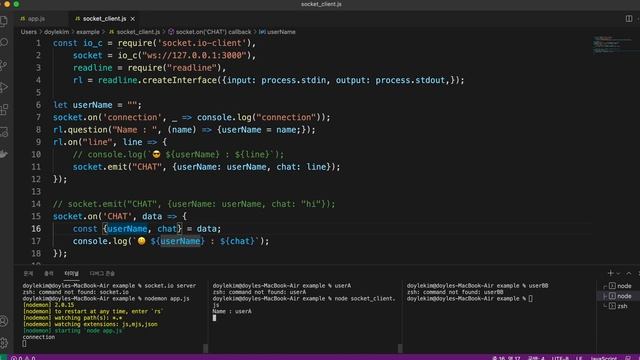This screenshot has height=360, width=640.
Task: Open the Docker view in activity bar
Action: [x=4, y=154]
